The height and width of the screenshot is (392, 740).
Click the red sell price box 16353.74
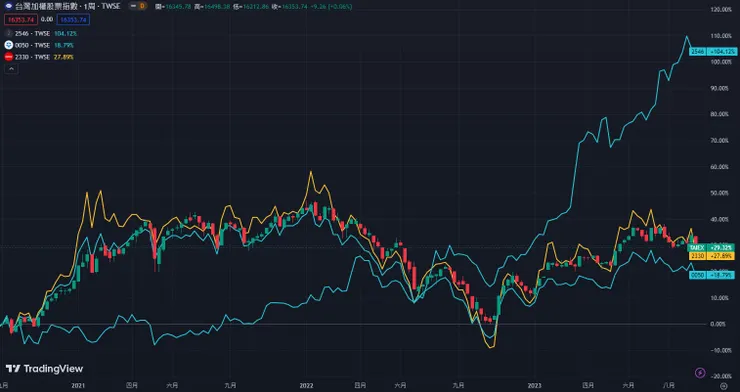point(21,20)
